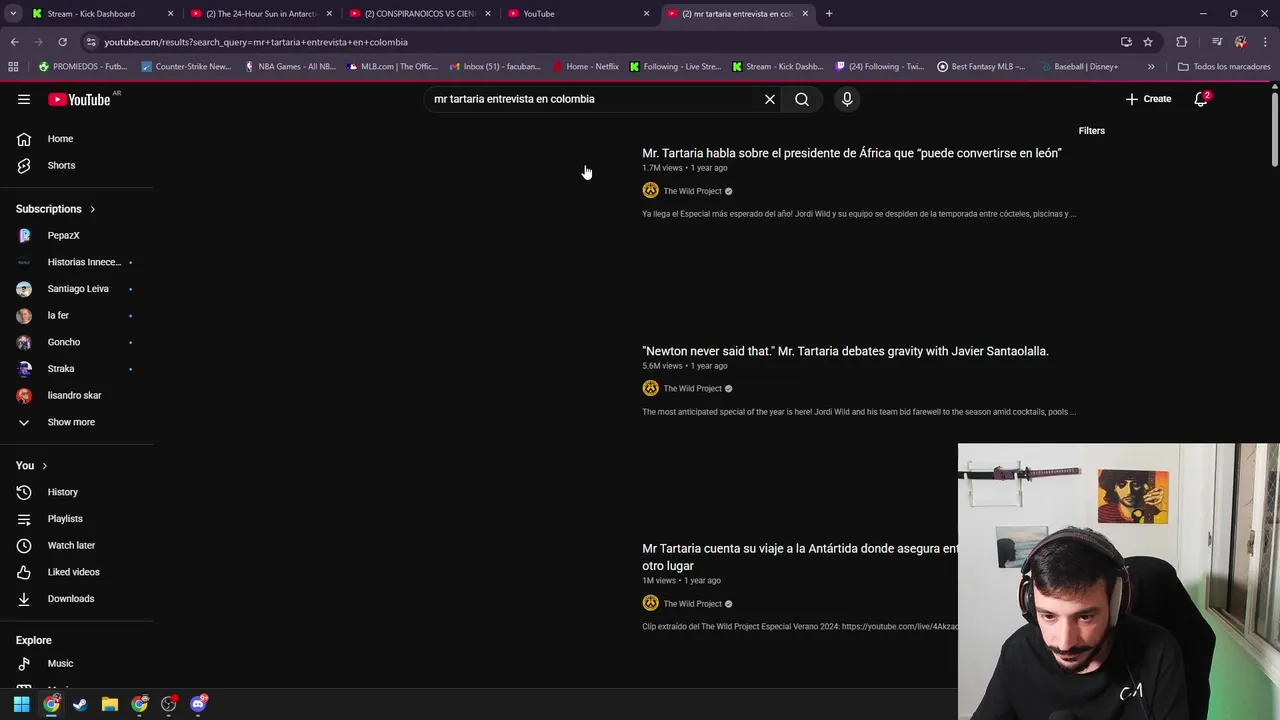Open NBA Games bookmark
This screenshot has height=720, width=1280.
pos(290,67)
